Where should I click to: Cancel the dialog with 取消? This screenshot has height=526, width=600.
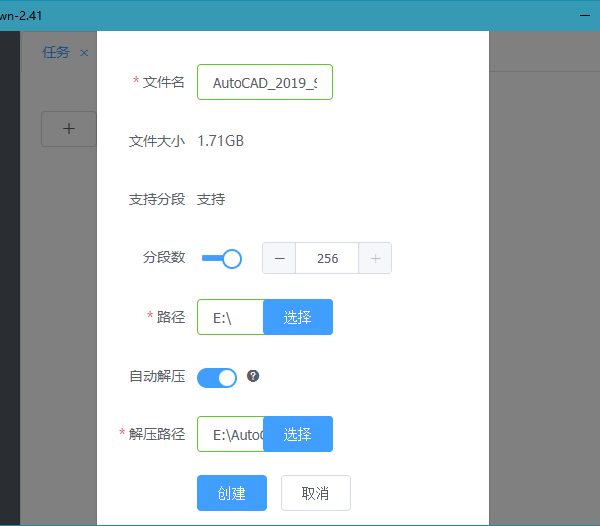pyautogui.click(x=315, y=493)
